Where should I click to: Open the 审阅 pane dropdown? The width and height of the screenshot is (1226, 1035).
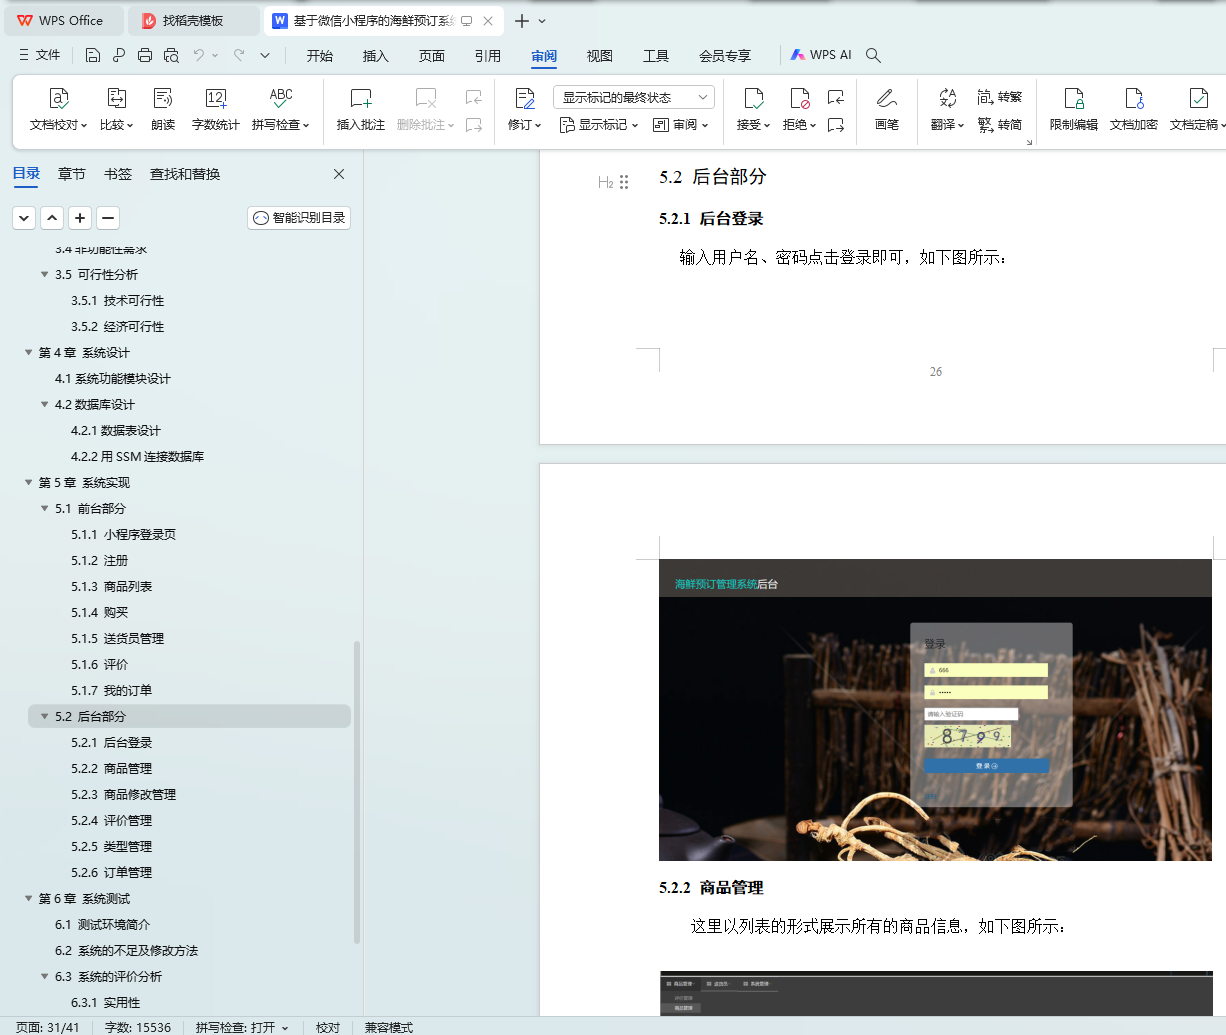tap(680, 125)
